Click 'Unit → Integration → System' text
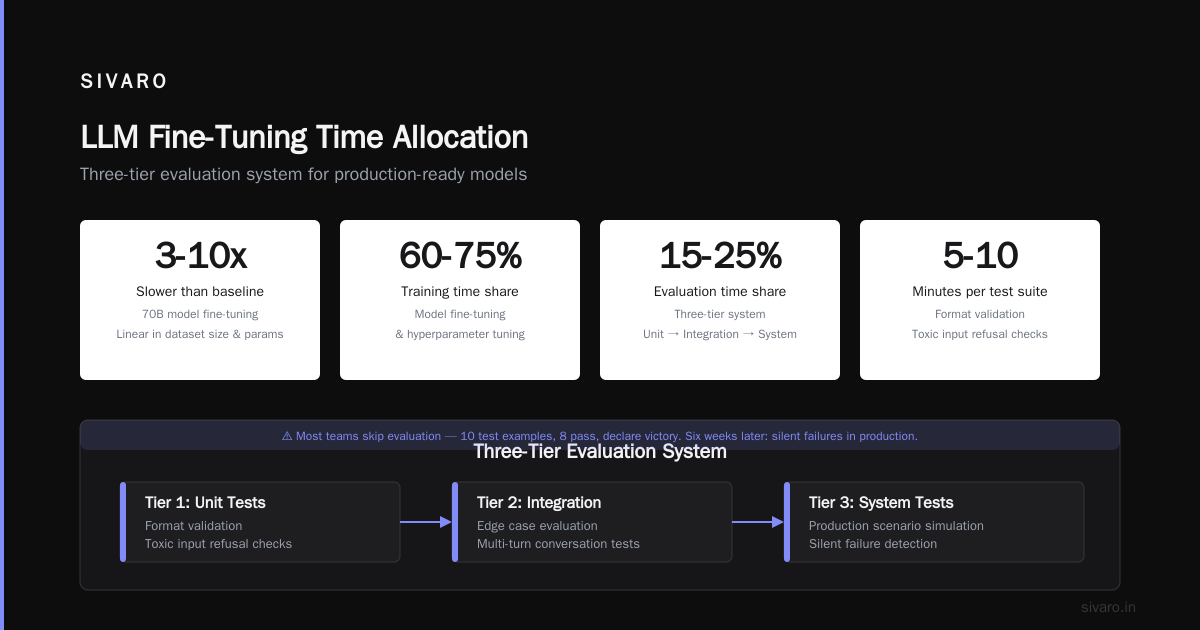This screenshot has width=1200, height=630. [720, 334]
